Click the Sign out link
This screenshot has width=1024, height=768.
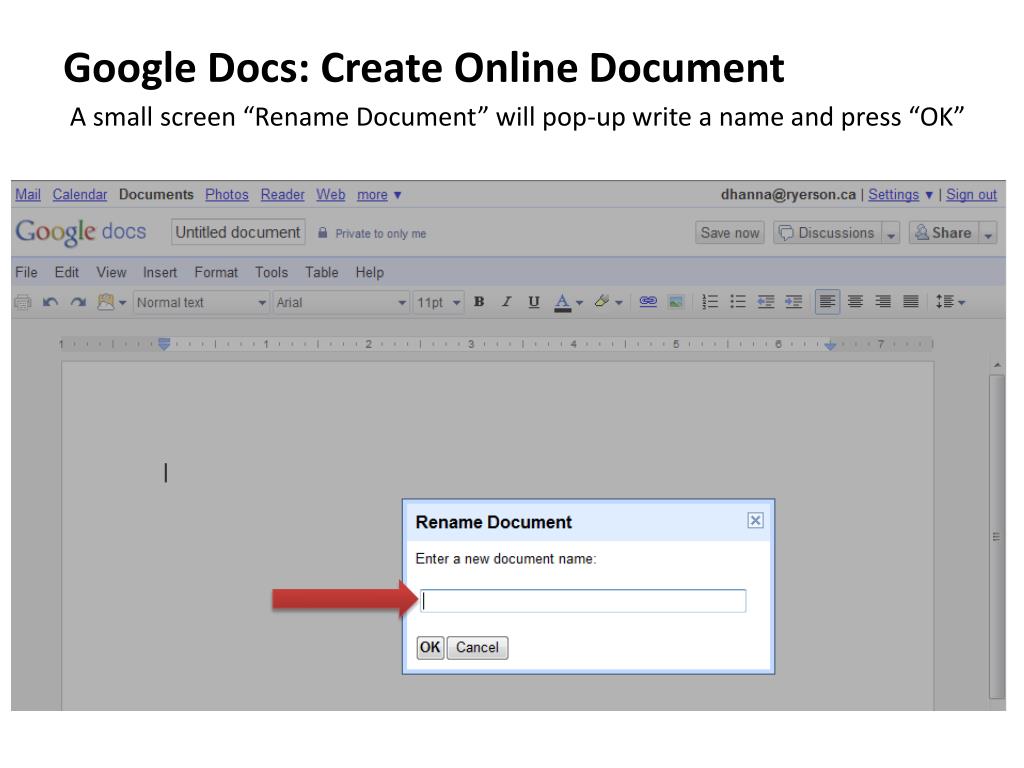click(x=971, y=195)
